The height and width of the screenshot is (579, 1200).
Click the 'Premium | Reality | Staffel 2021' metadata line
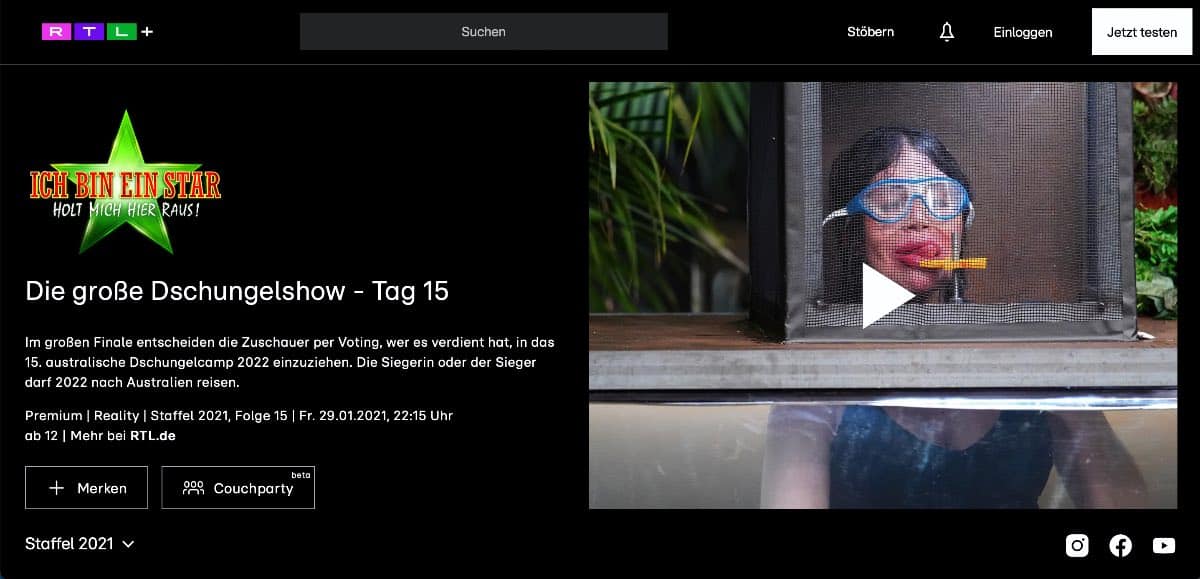pyautogui.click(x=239, y=415)
